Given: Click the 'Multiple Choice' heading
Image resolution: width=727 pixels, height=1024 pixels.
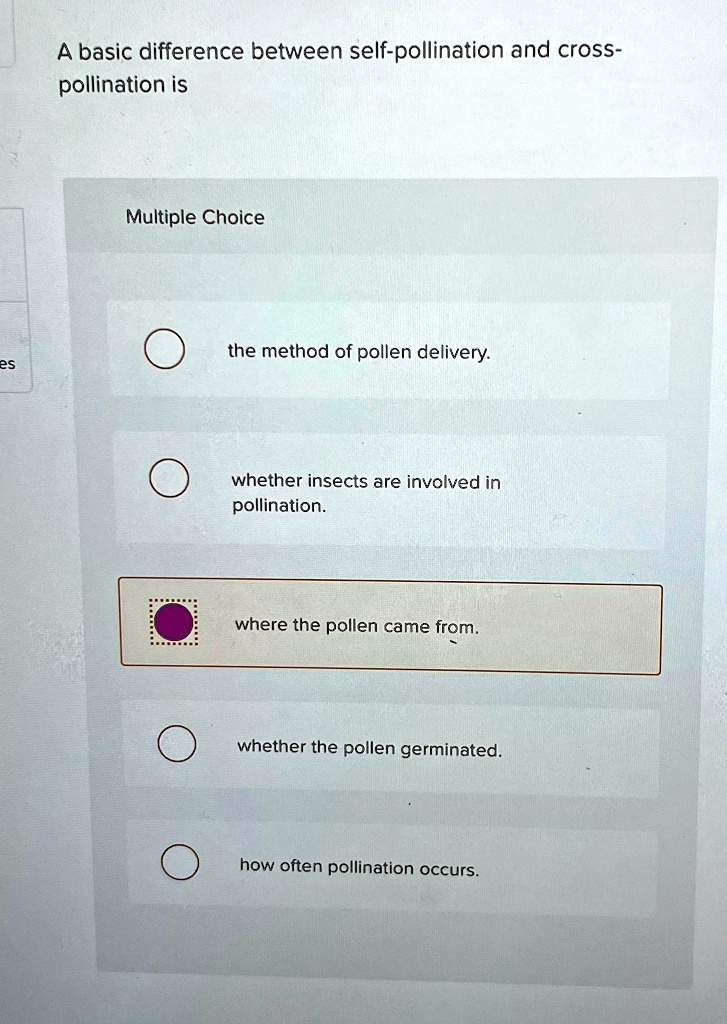Looking at the screenshot, I should [195, 218].
